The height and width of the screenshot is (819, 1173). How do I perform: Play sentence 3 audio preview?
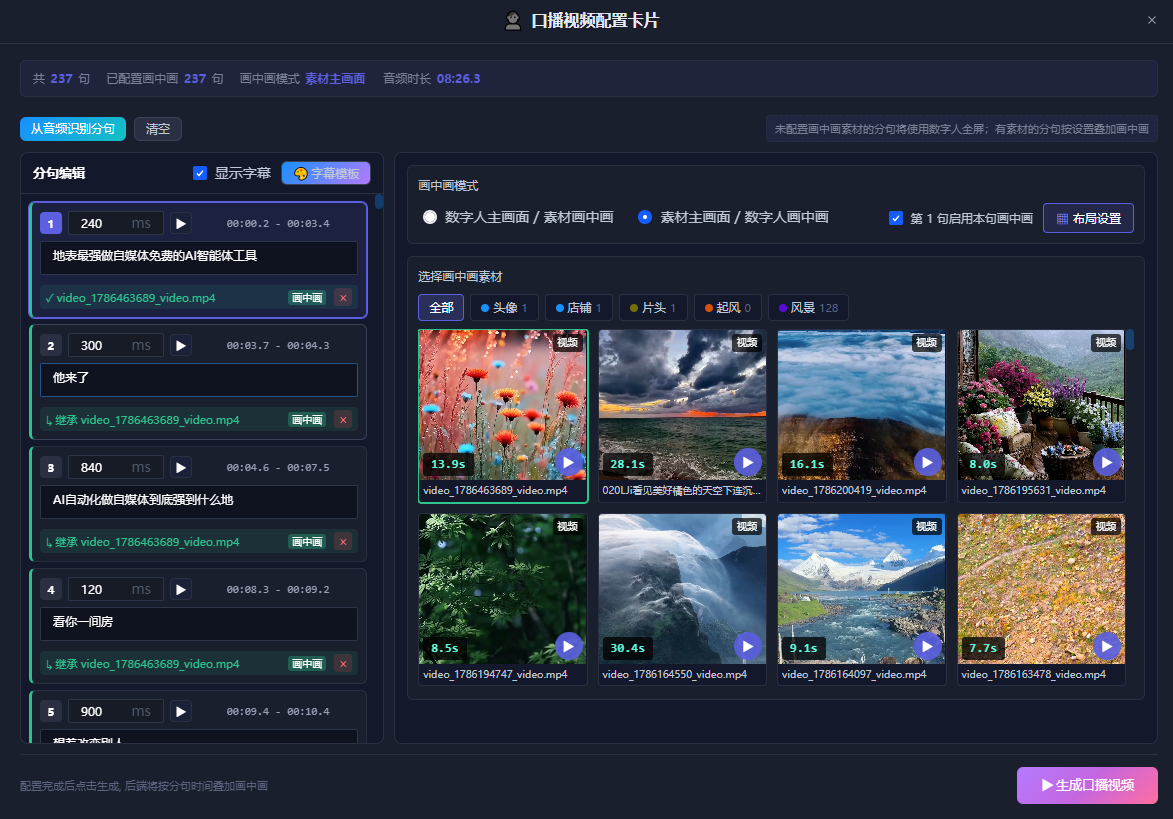point(180,467)
